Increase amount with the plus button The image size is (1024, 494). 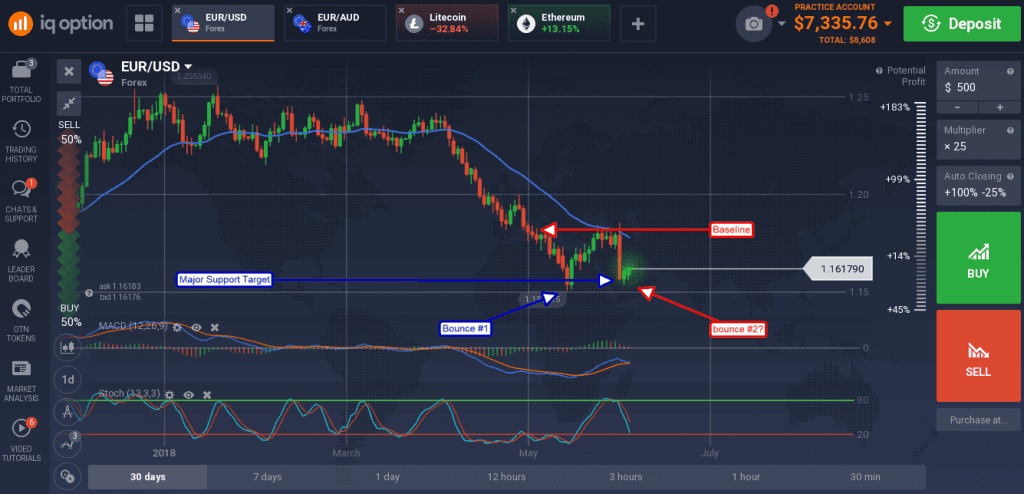tap(999, 107)
